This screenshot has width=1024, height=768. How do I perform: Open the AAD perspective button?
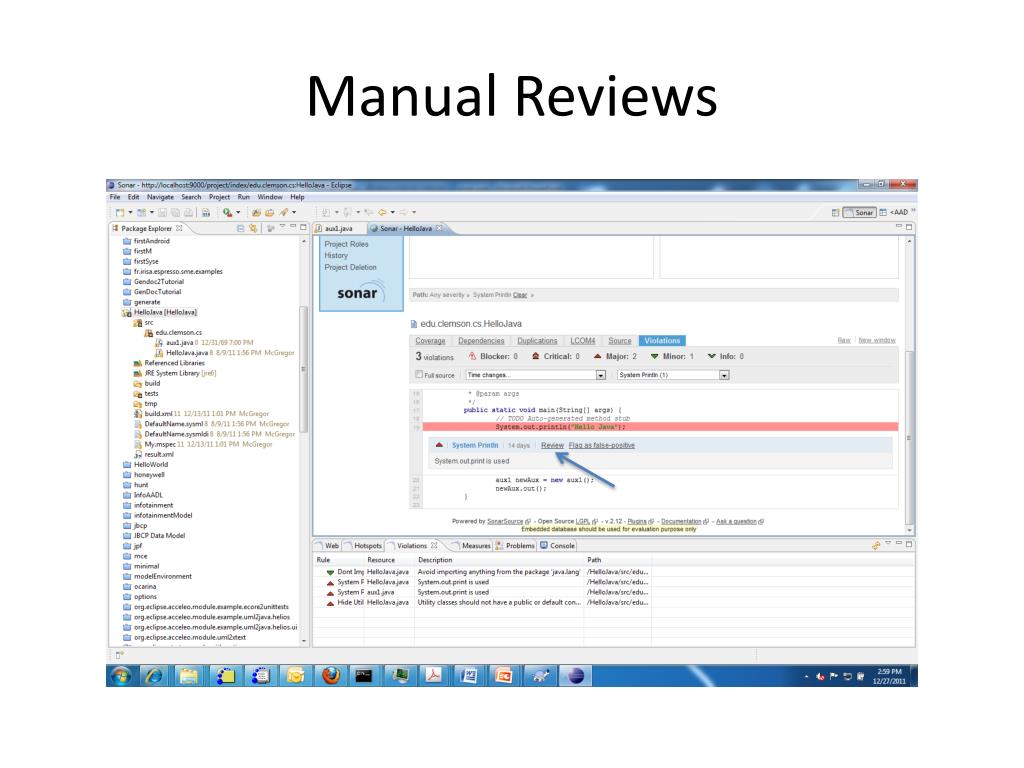894,212
